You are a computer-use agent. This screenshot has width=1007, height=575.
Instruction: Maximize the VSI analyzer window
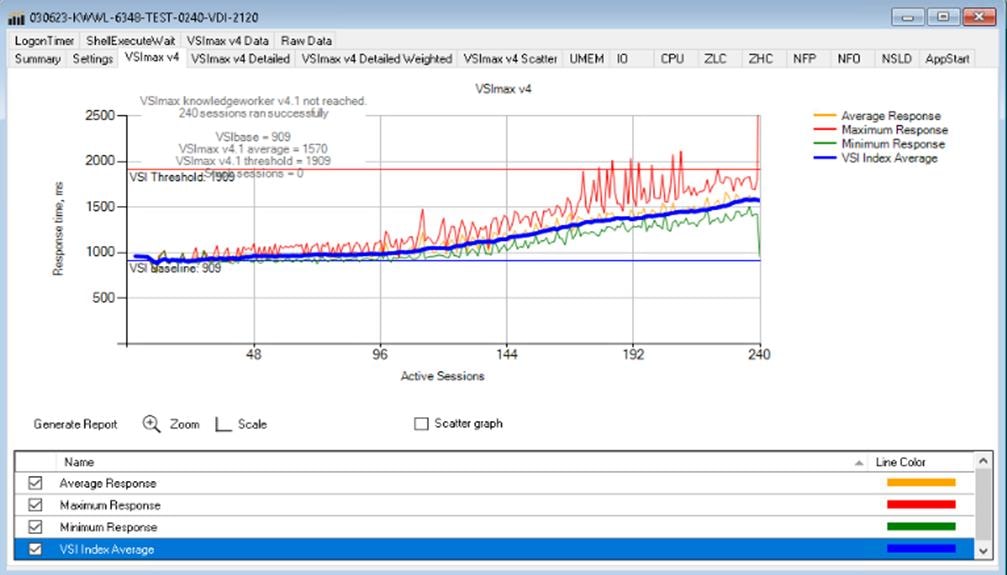coord(943,17)
